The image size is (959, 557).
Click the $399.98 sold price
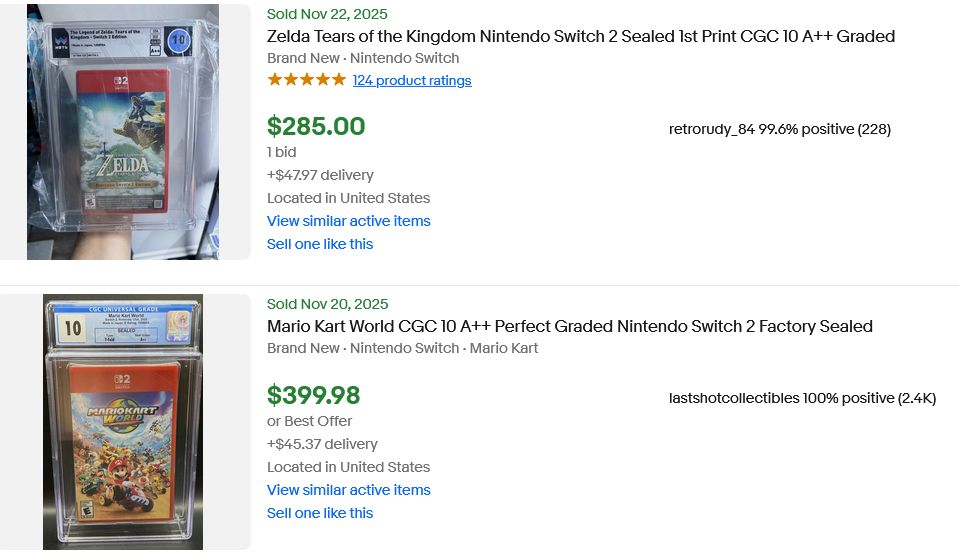pos(313,396)
